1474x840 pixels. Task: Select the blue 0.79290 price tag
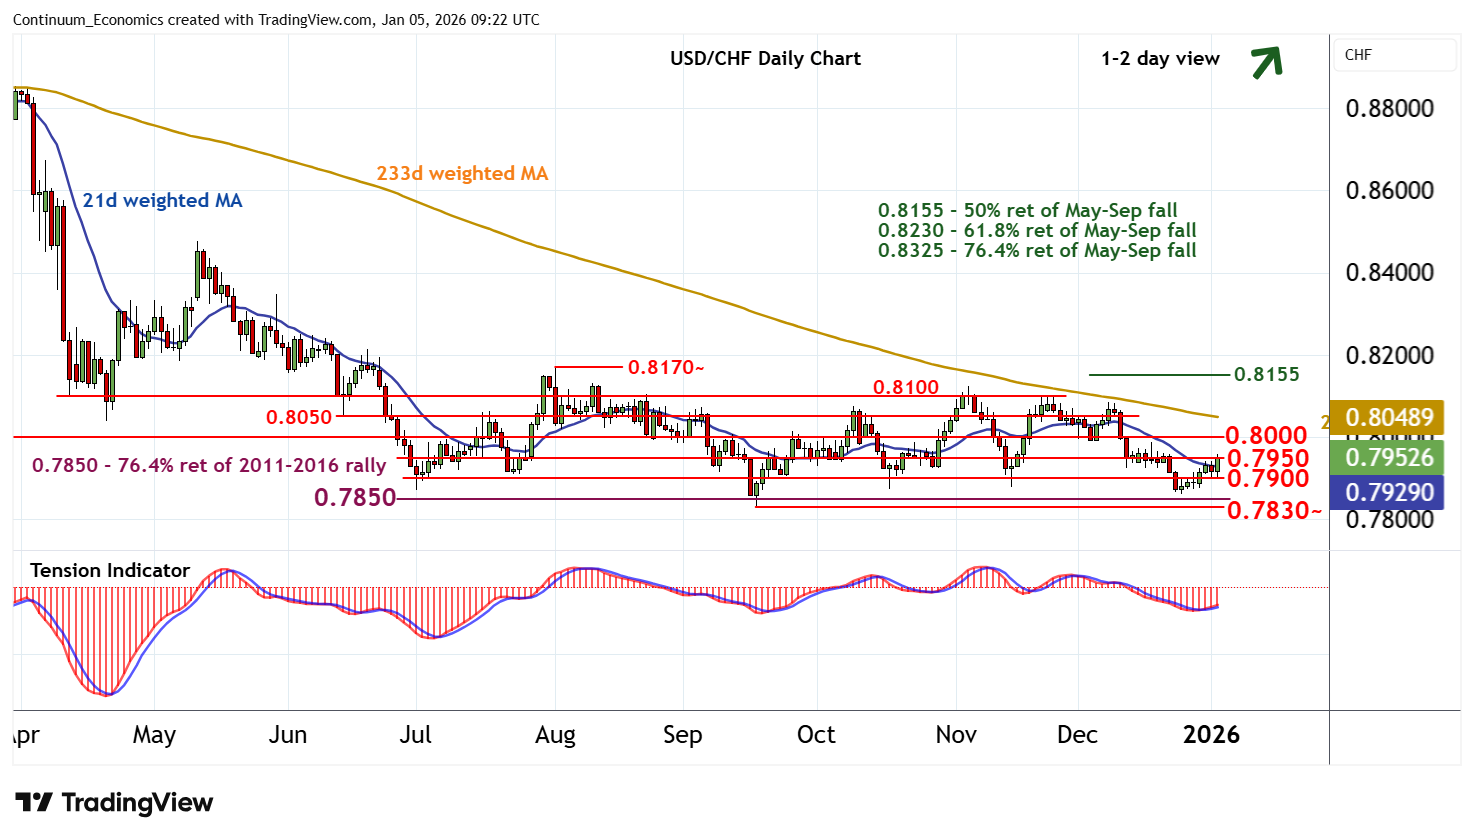1389,492
